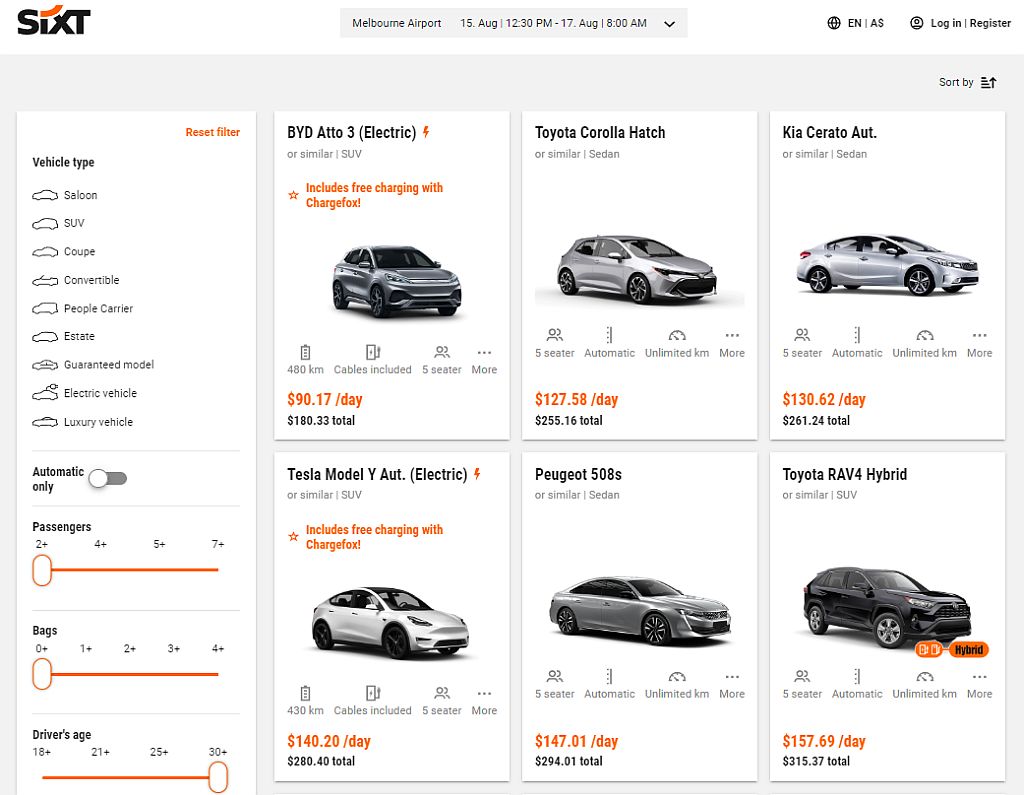Viewport: 1024px width, 795px height.
Task: Select the SUV vehicle type filter
Action: coord(74,223)
